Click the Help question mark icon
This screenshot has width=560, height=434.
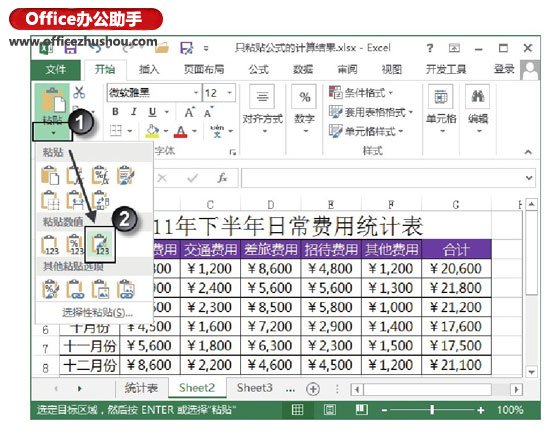click(430, 48)
